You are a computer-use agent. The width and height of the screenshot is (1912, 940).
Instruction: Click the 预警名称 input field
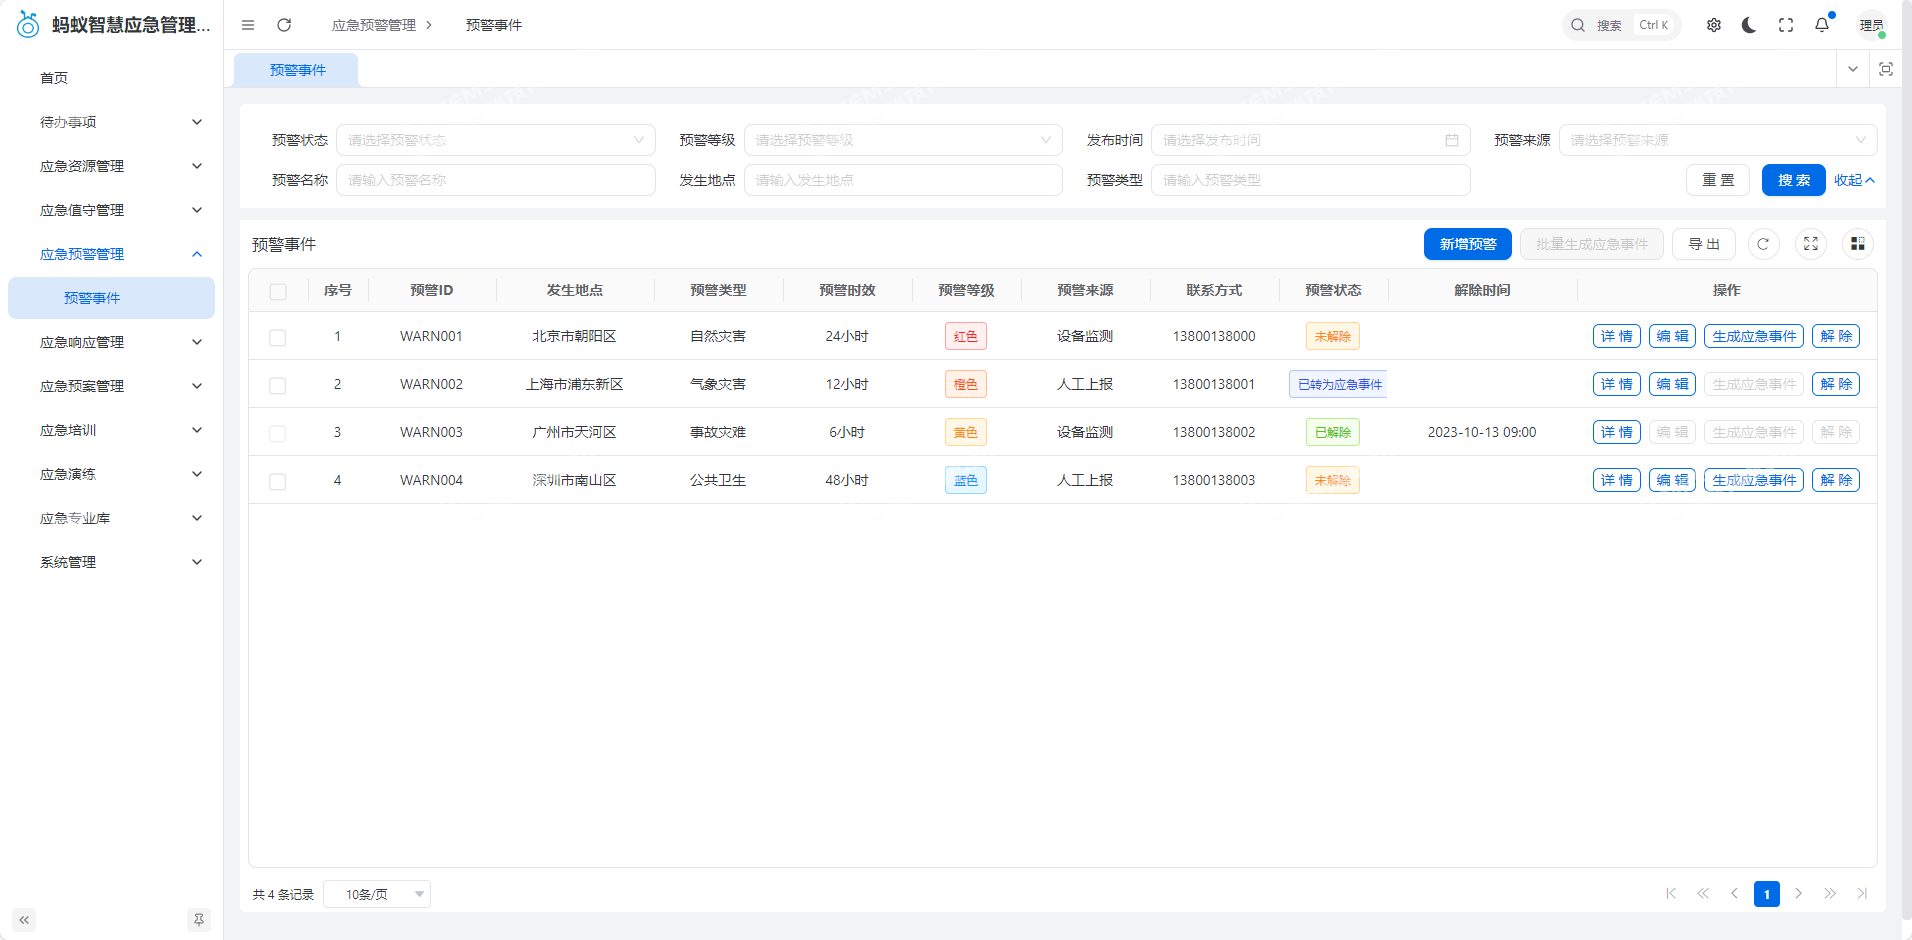[495, 180]
